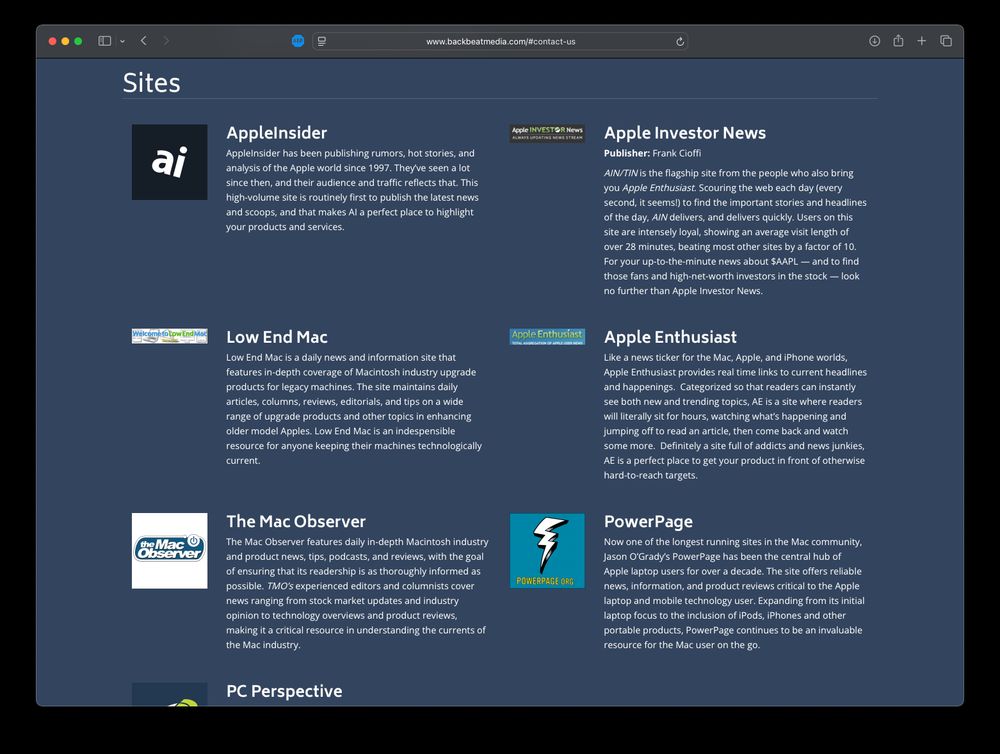Open the PC Perspective heading
Image resolution: width=1000 pixels, height=754 pixels.
(x=284, y=691)
